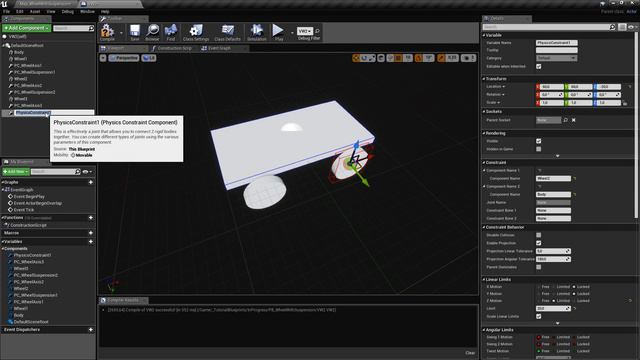Set Swing 1 Motion to Limited

point(554,338)
